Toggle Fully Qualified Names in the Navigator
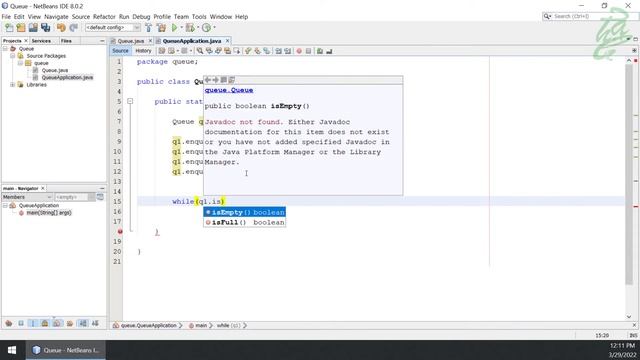 click(70, 323)
